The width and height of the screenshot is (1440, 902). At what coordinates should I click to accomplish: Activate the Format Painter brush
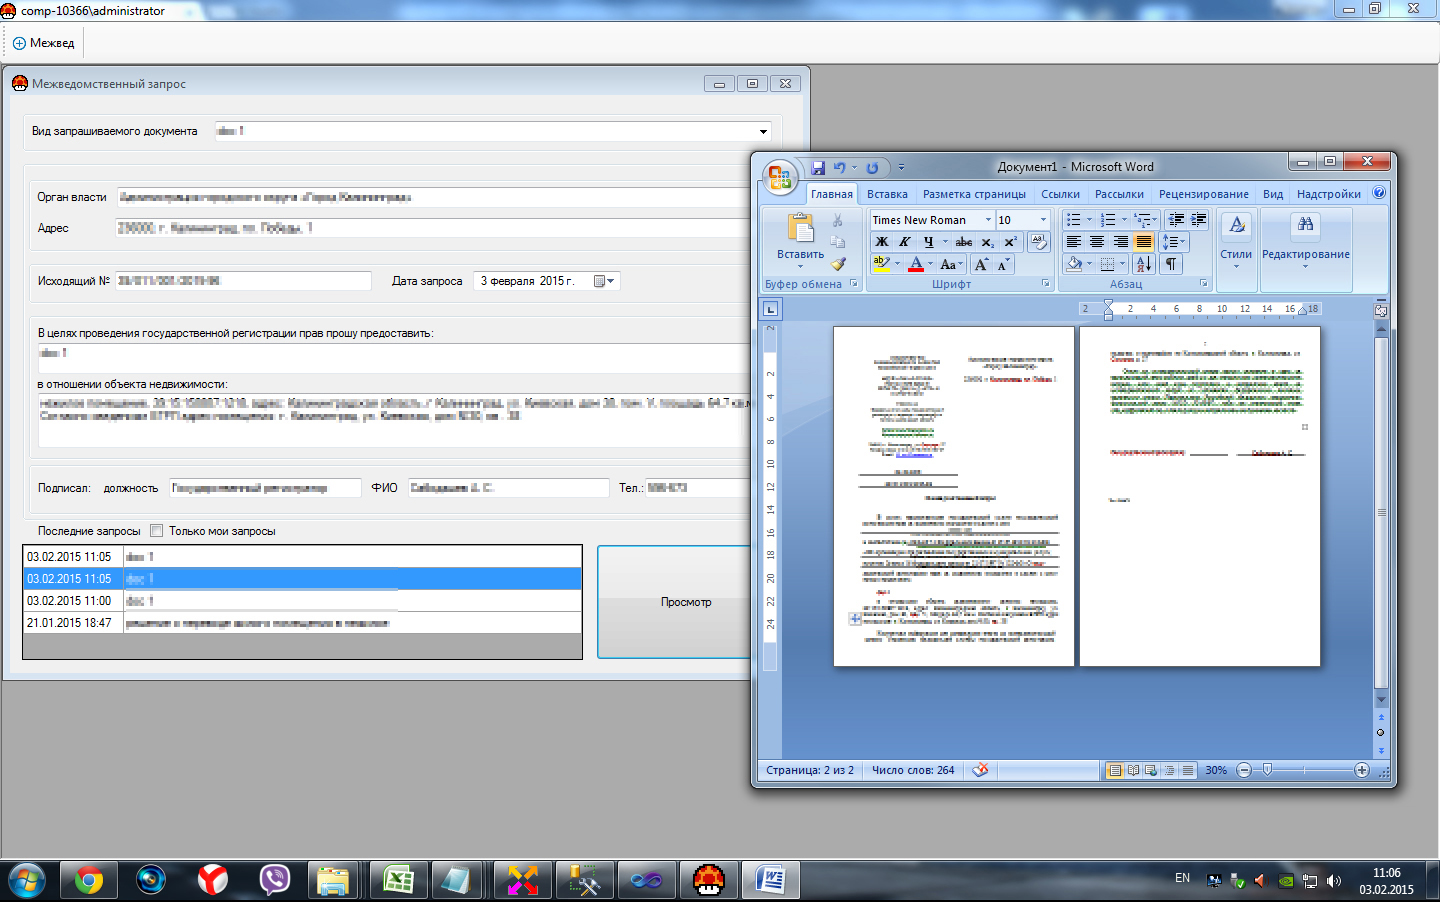click(838, 264)
